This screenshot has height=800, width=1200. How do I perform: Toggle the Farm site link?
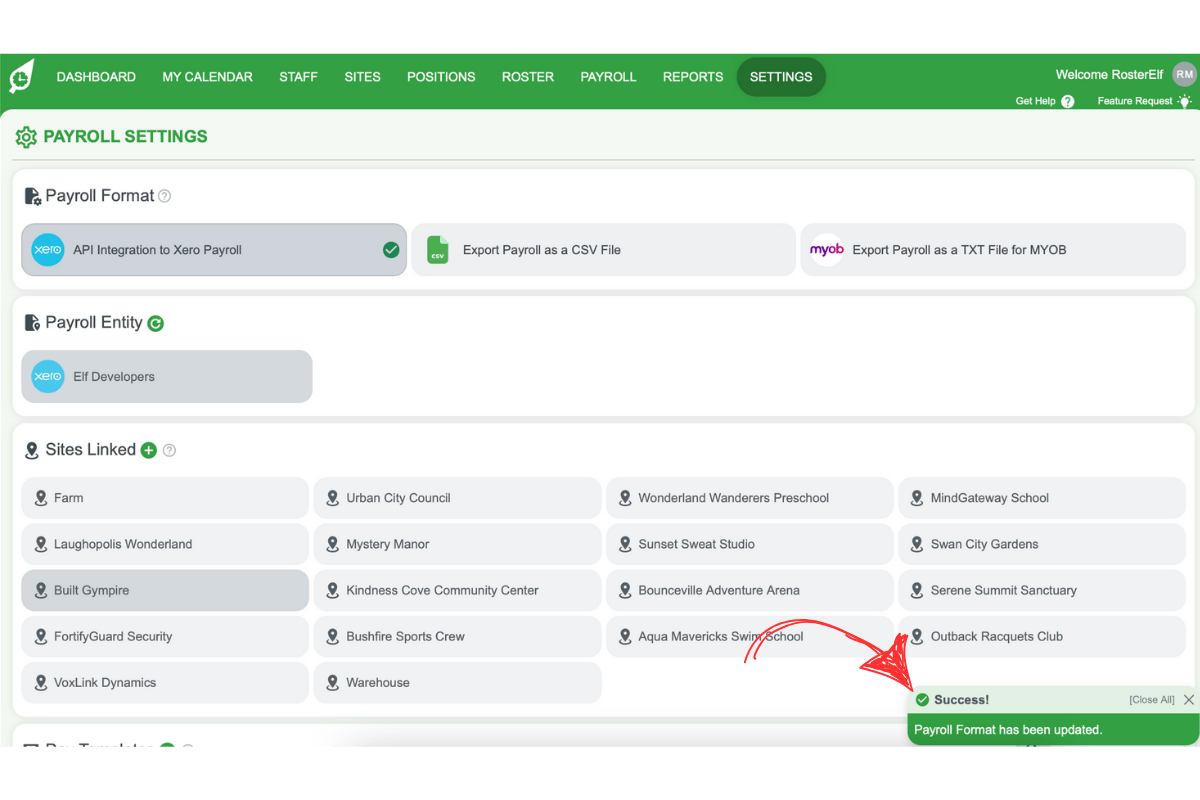click(x=164, y=497)
